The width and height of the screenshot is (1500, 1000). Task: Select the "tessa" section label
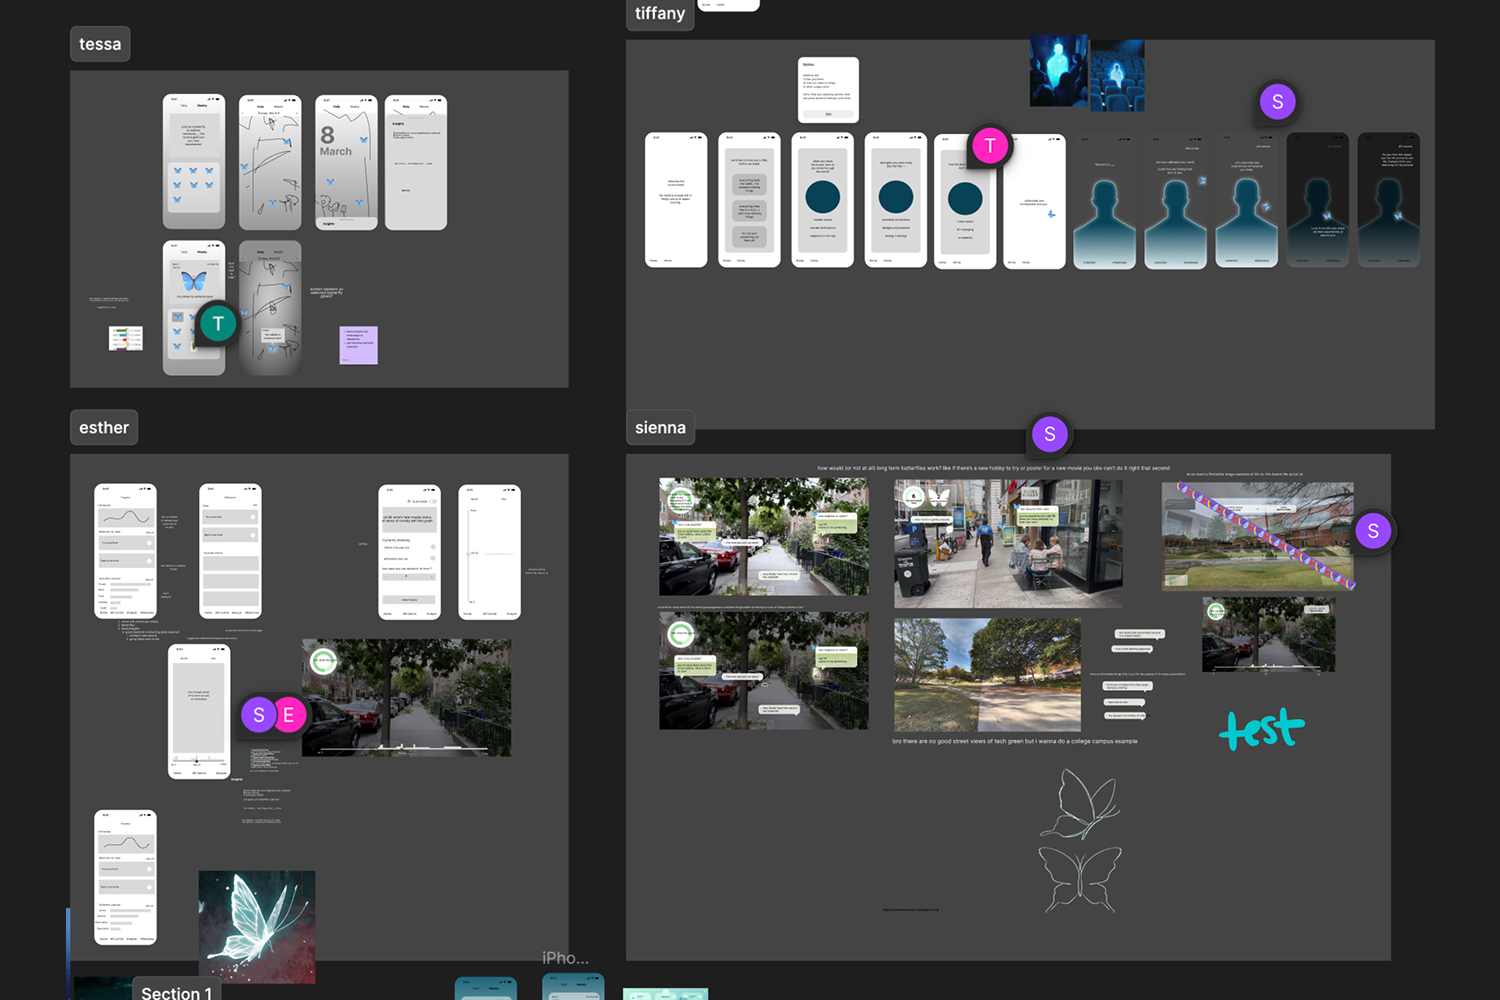(x=100, y=44)
